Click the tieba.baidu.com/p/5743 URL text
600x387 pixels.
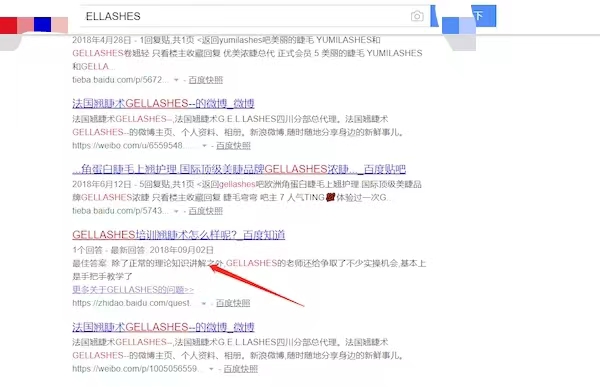pos(120,211)
